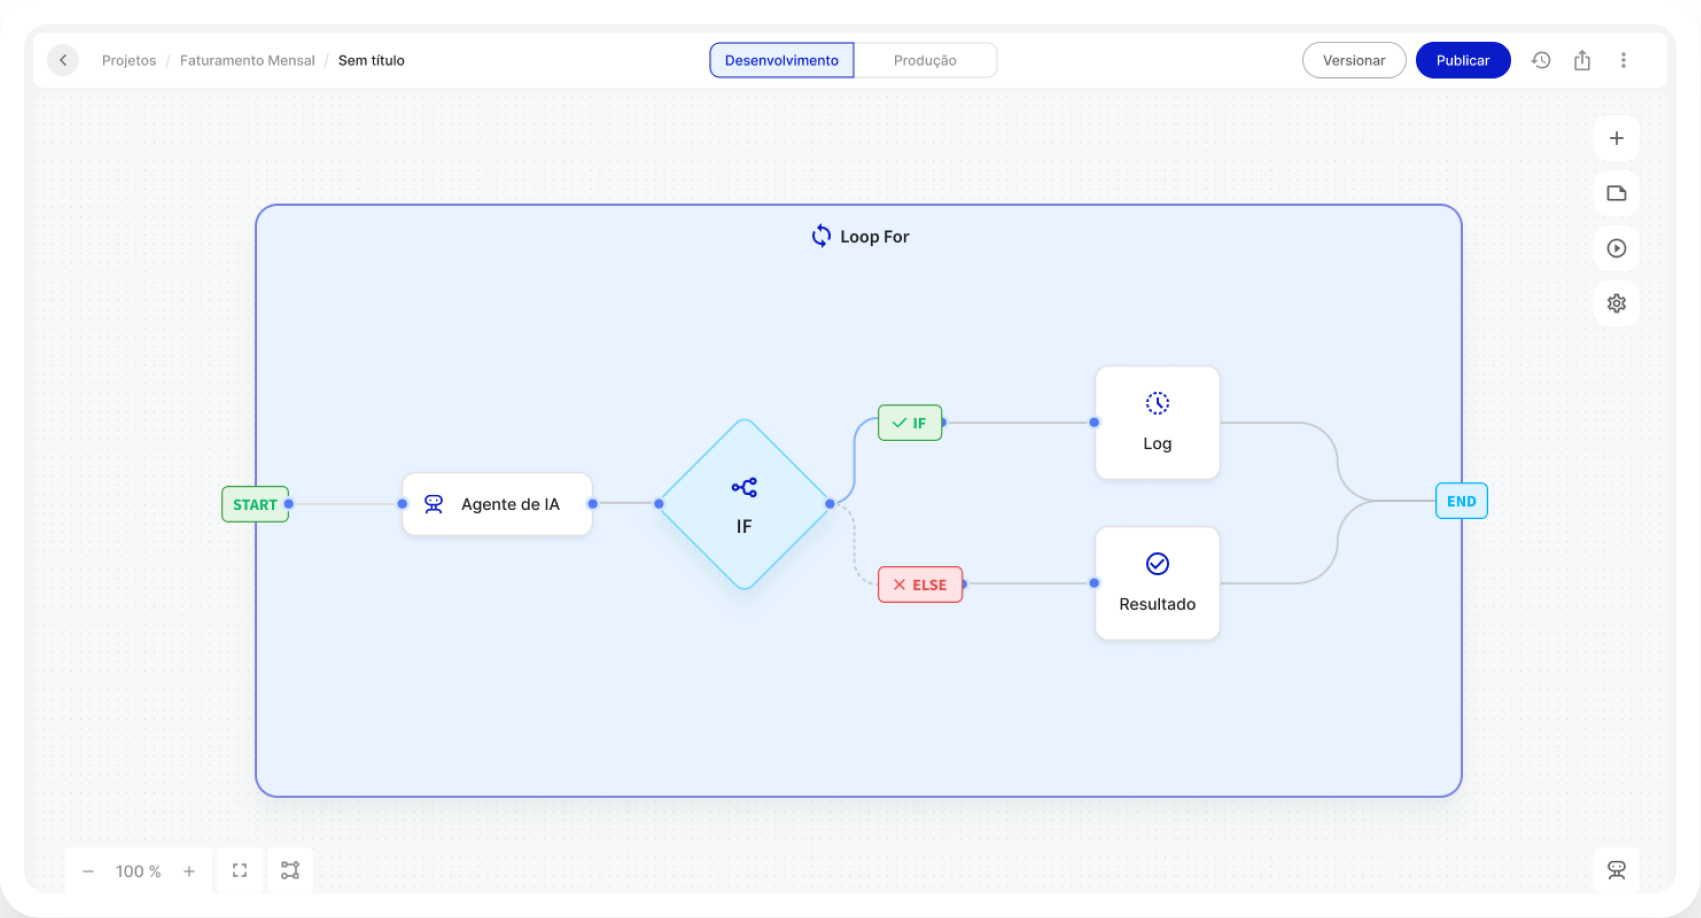The height and width of the screenshot is (918, 1701).
Task: Click the add node plus icon
Action: tap(1616, 138)
